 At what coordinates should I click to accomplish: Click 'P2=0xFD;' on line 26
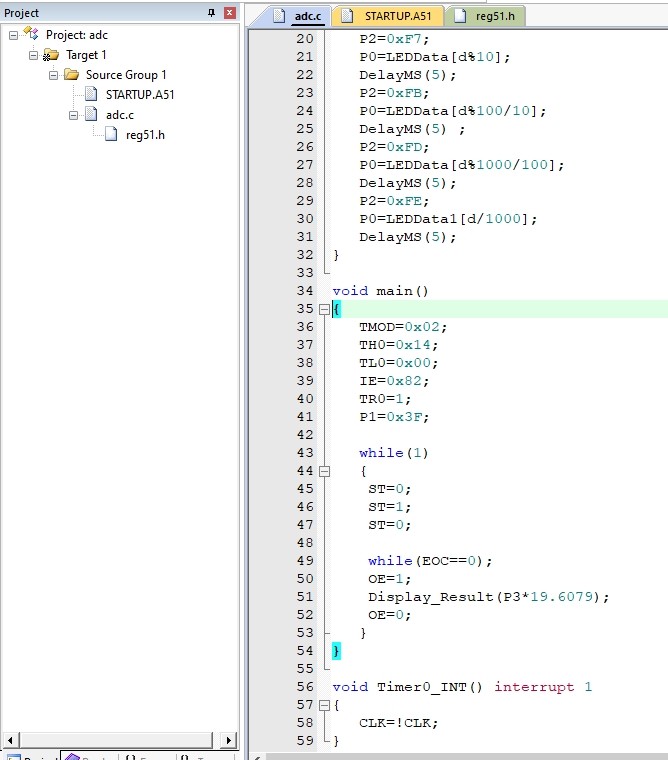pyautogui.click(x=394, y=147)
